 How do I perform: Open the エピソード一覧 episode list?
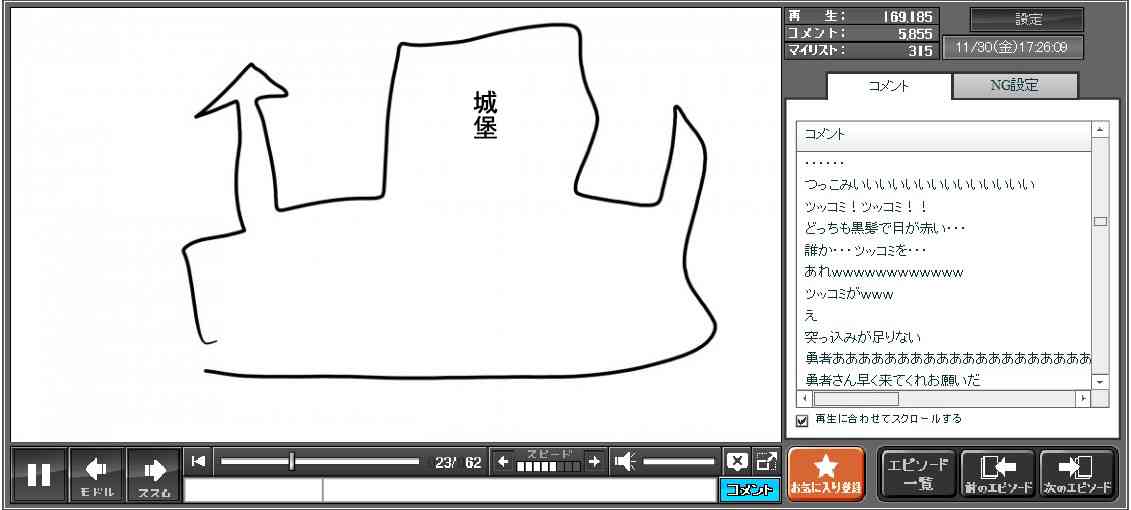point(917,474)
